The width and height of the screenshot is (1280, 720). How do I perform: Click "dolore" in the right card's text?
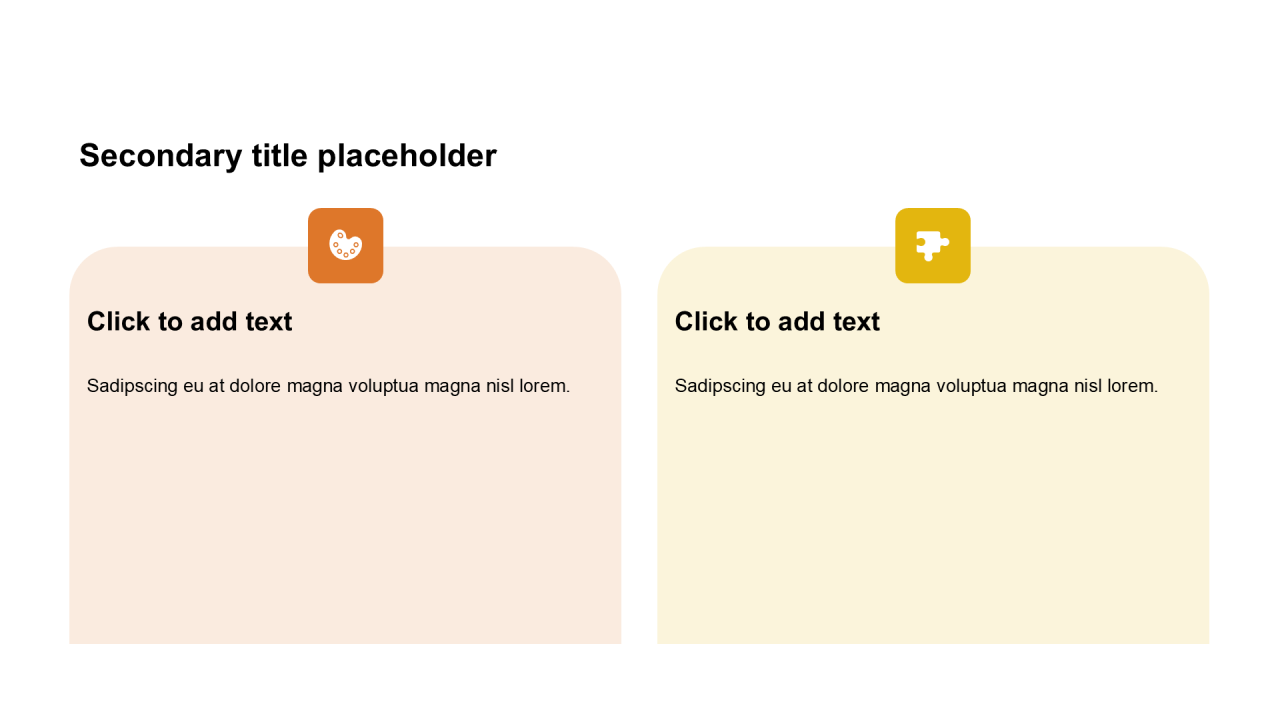pos(845,386)
